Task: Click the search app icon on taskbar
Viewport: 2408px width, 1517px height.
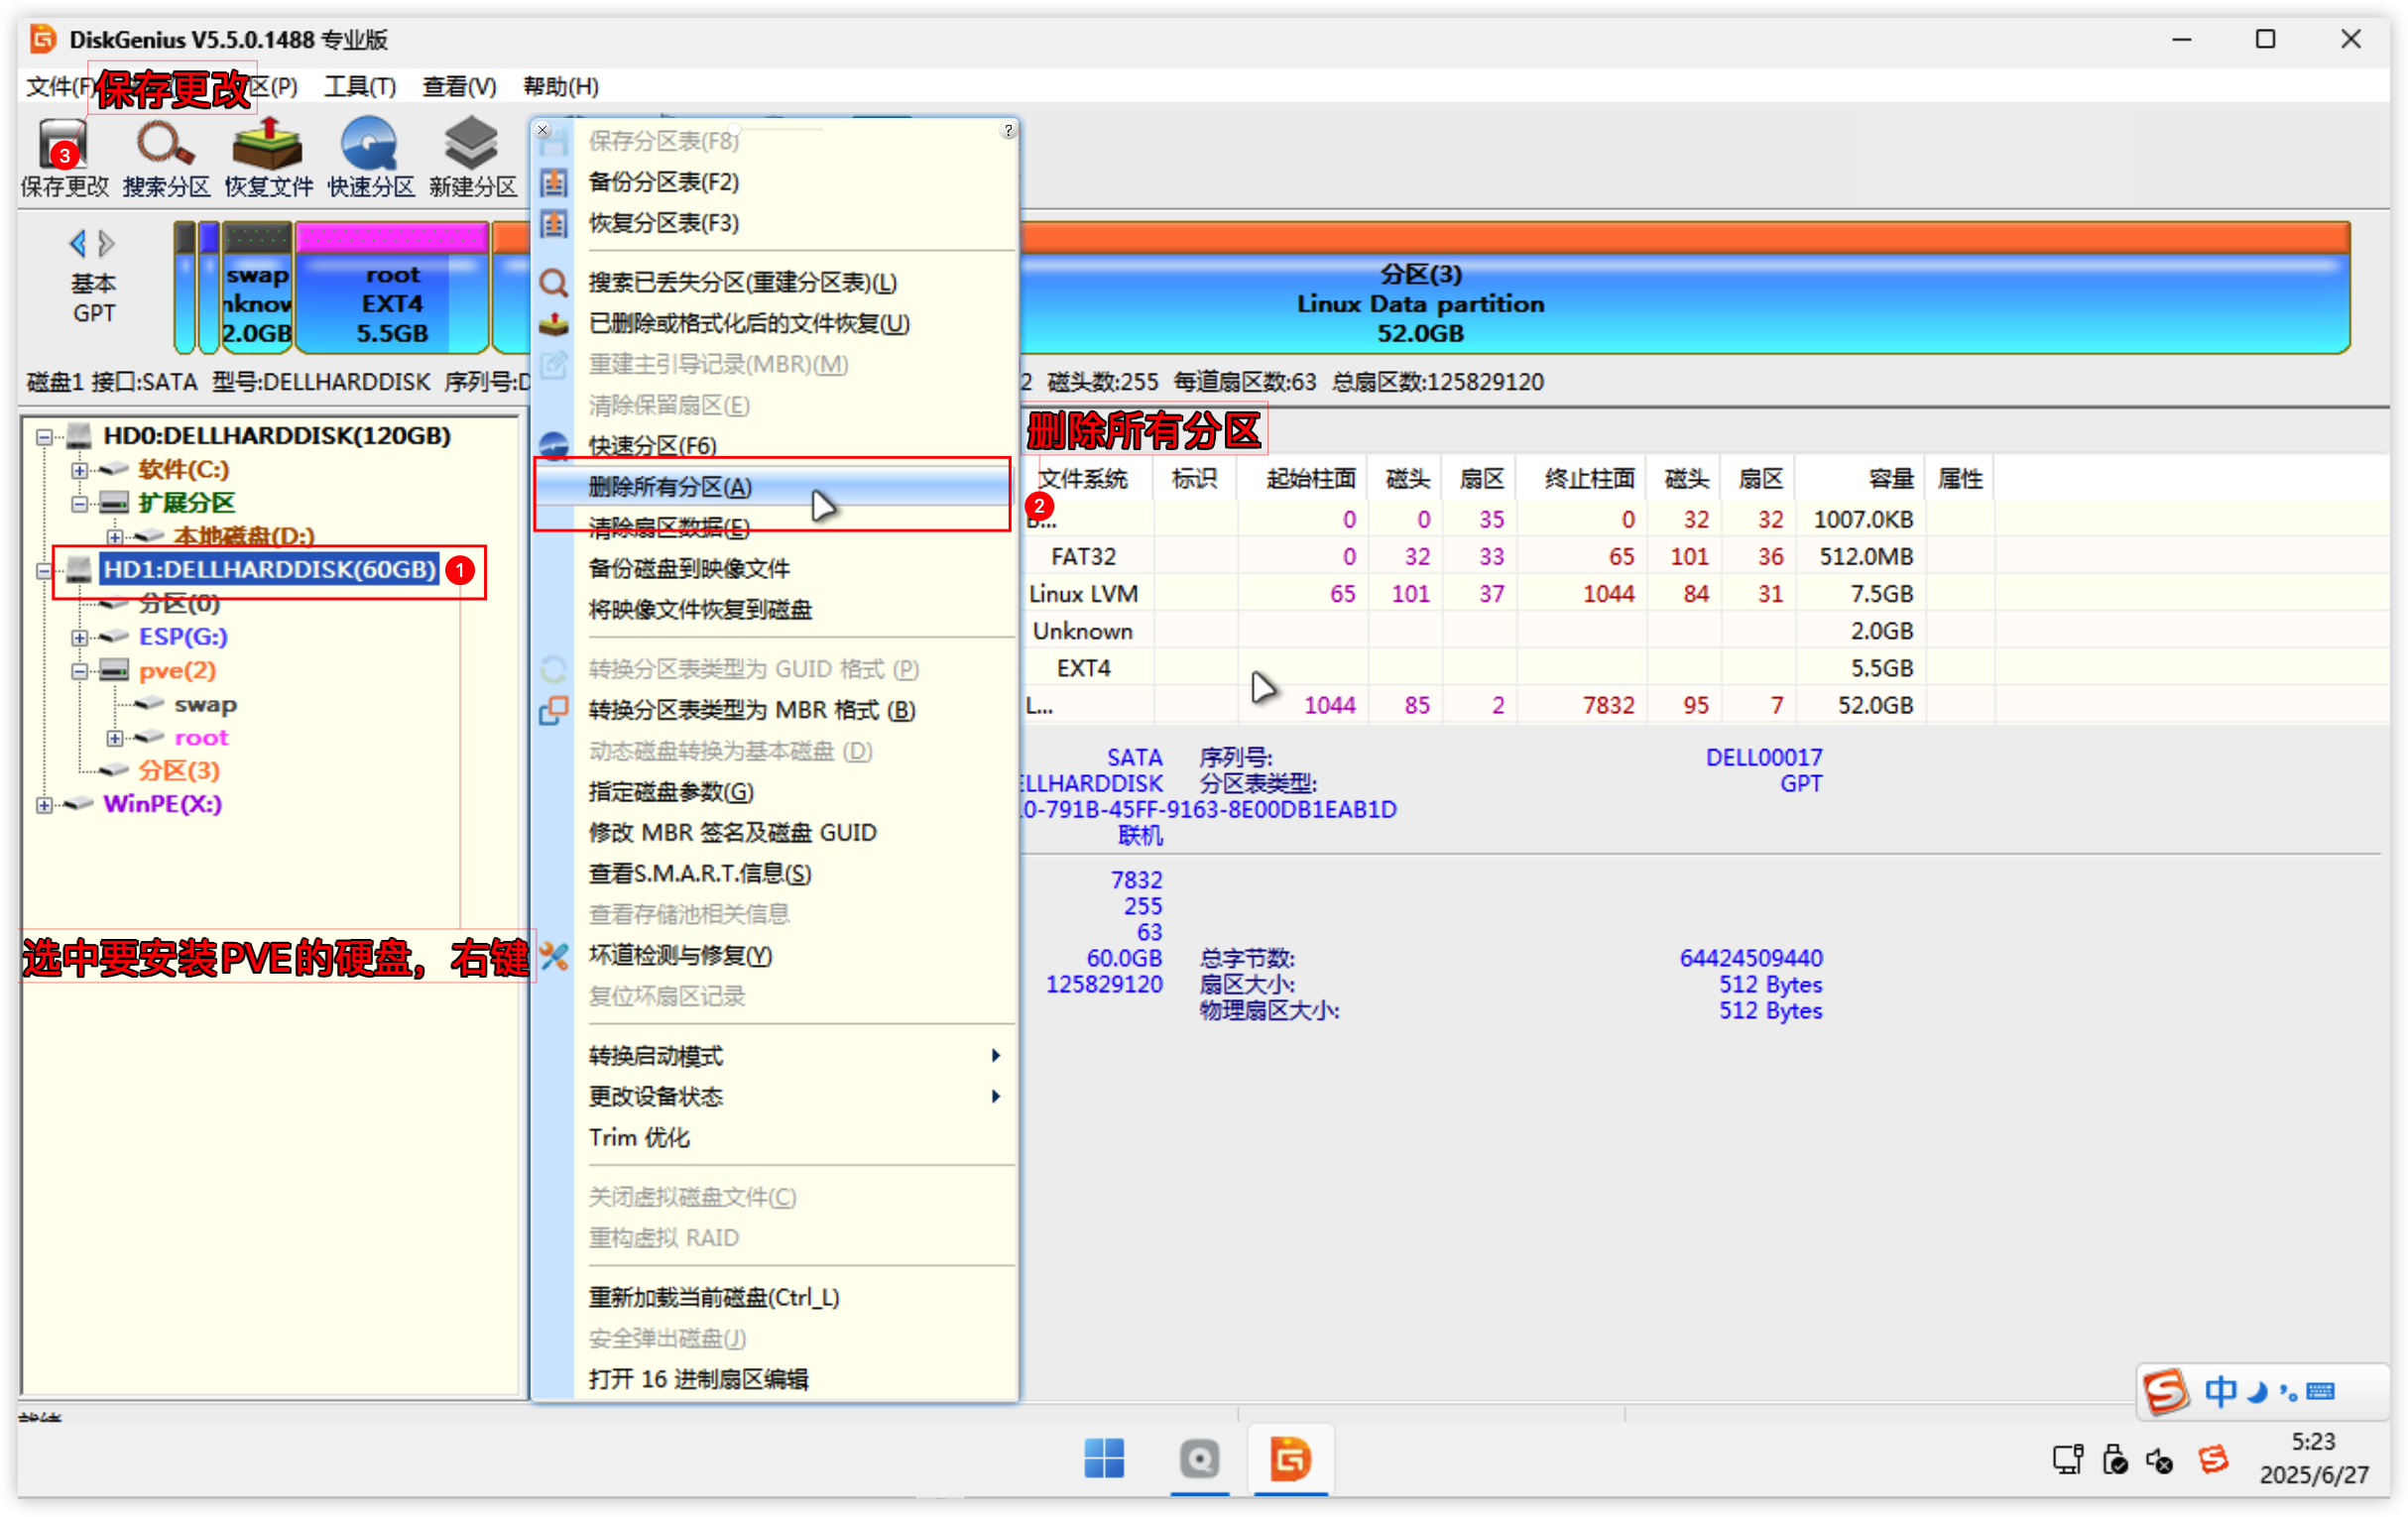Action: [x=1199, y=1459]
